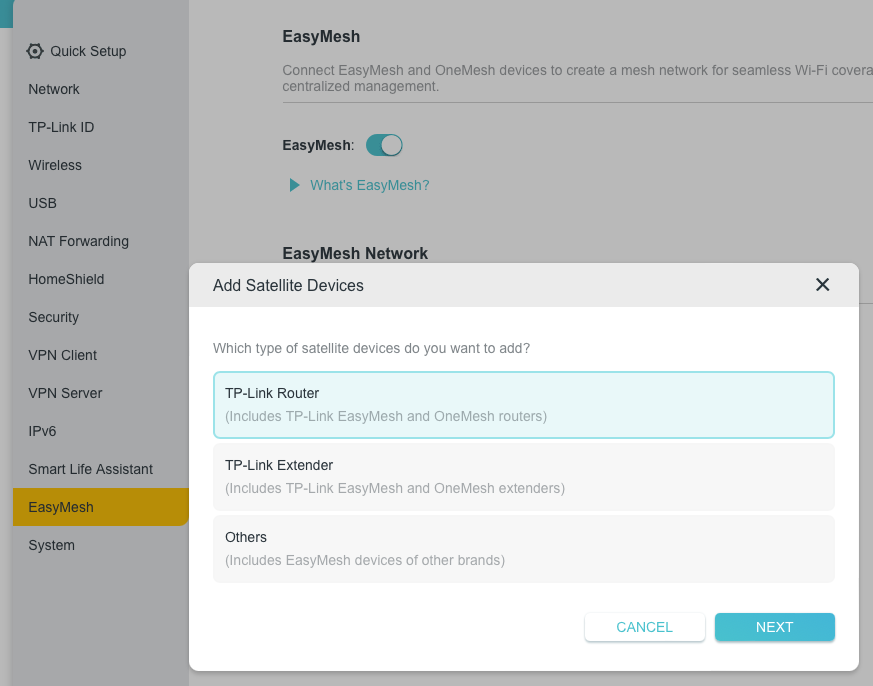Screen dimensions: 873x686
Task: Go to VPN Server settings
Action: [x=65, y=393]
